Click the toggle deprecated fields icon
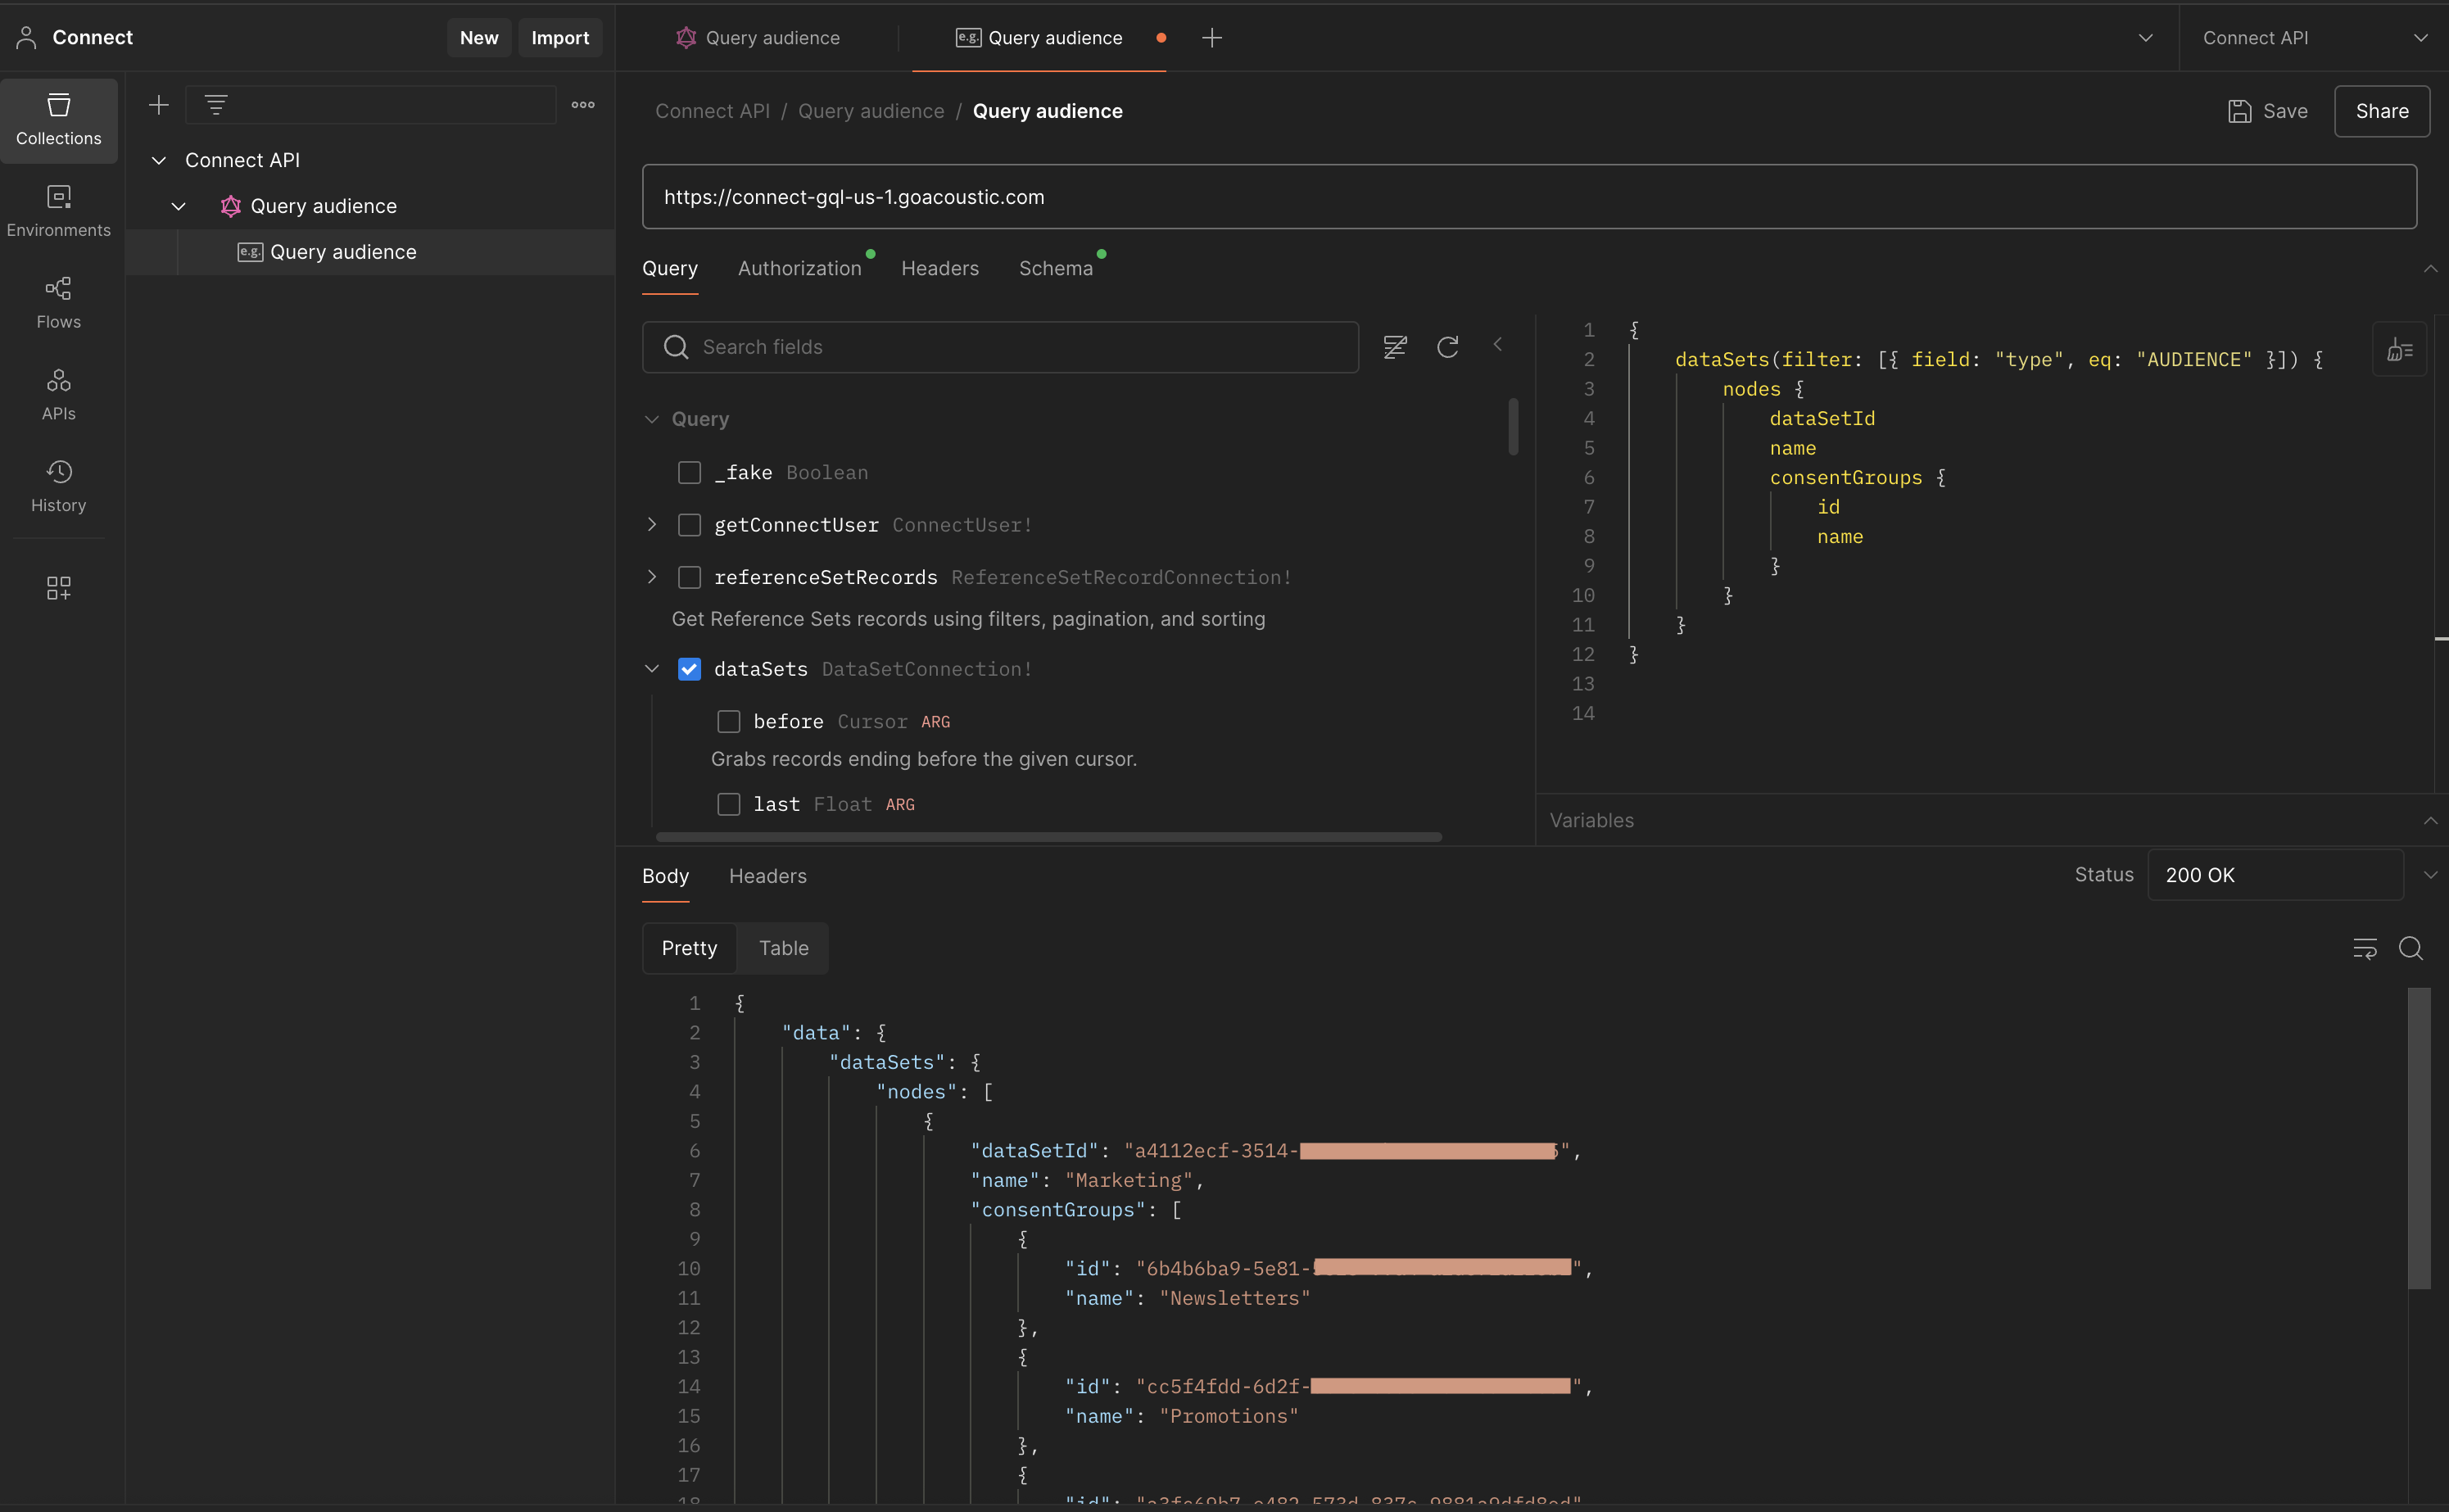Viewport: 2449px width, 1512px height. coord(1395,347)
